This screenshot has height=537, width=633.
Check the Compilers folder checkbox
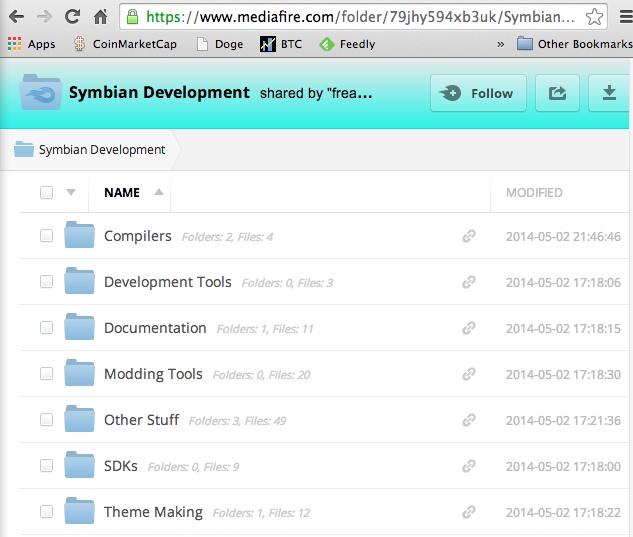[x=46, y=235]
